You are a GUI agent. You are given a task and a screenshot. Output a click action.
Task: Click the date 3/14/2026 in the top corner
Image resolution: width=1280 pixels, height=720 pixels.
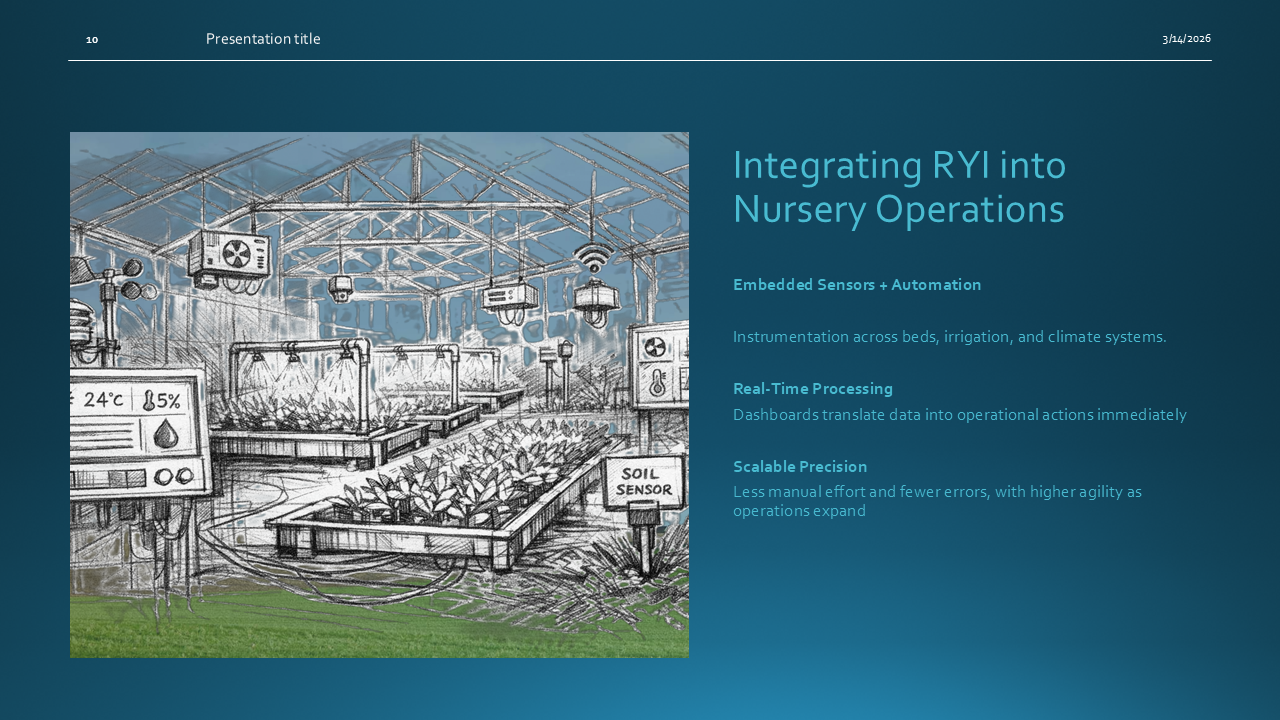(x=1186, y=39)
